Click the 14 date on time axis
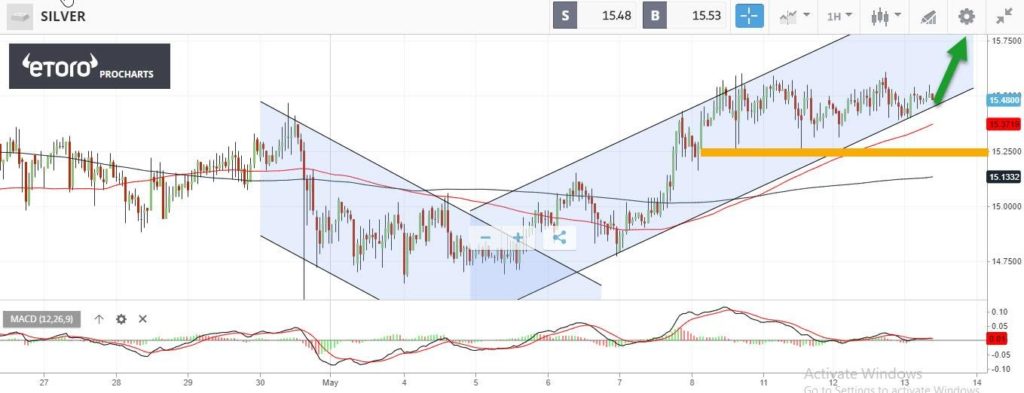Screen dimensions: 1024x393 click(978, 382)
